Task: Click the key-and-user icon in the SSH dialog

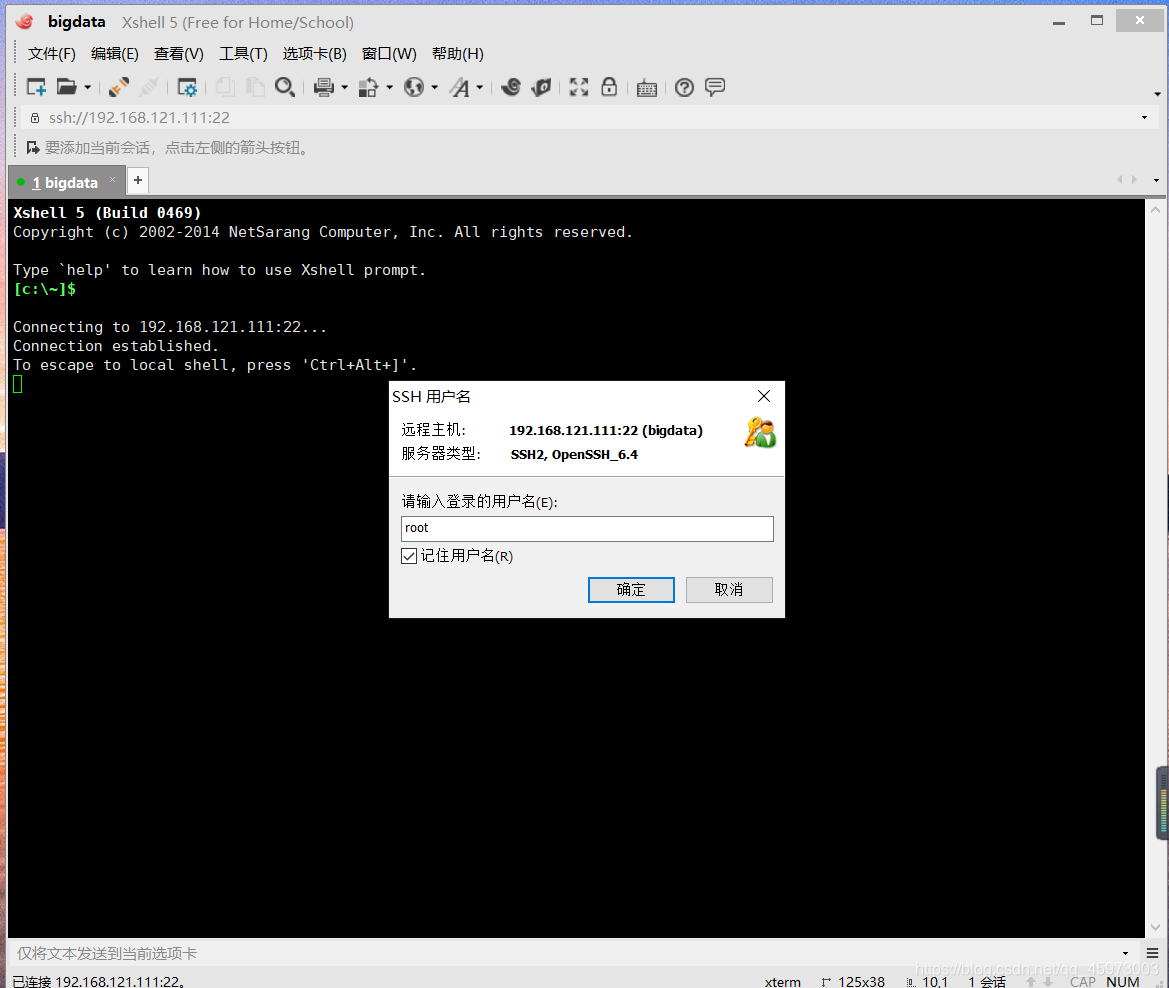Action: coord(760,433)
